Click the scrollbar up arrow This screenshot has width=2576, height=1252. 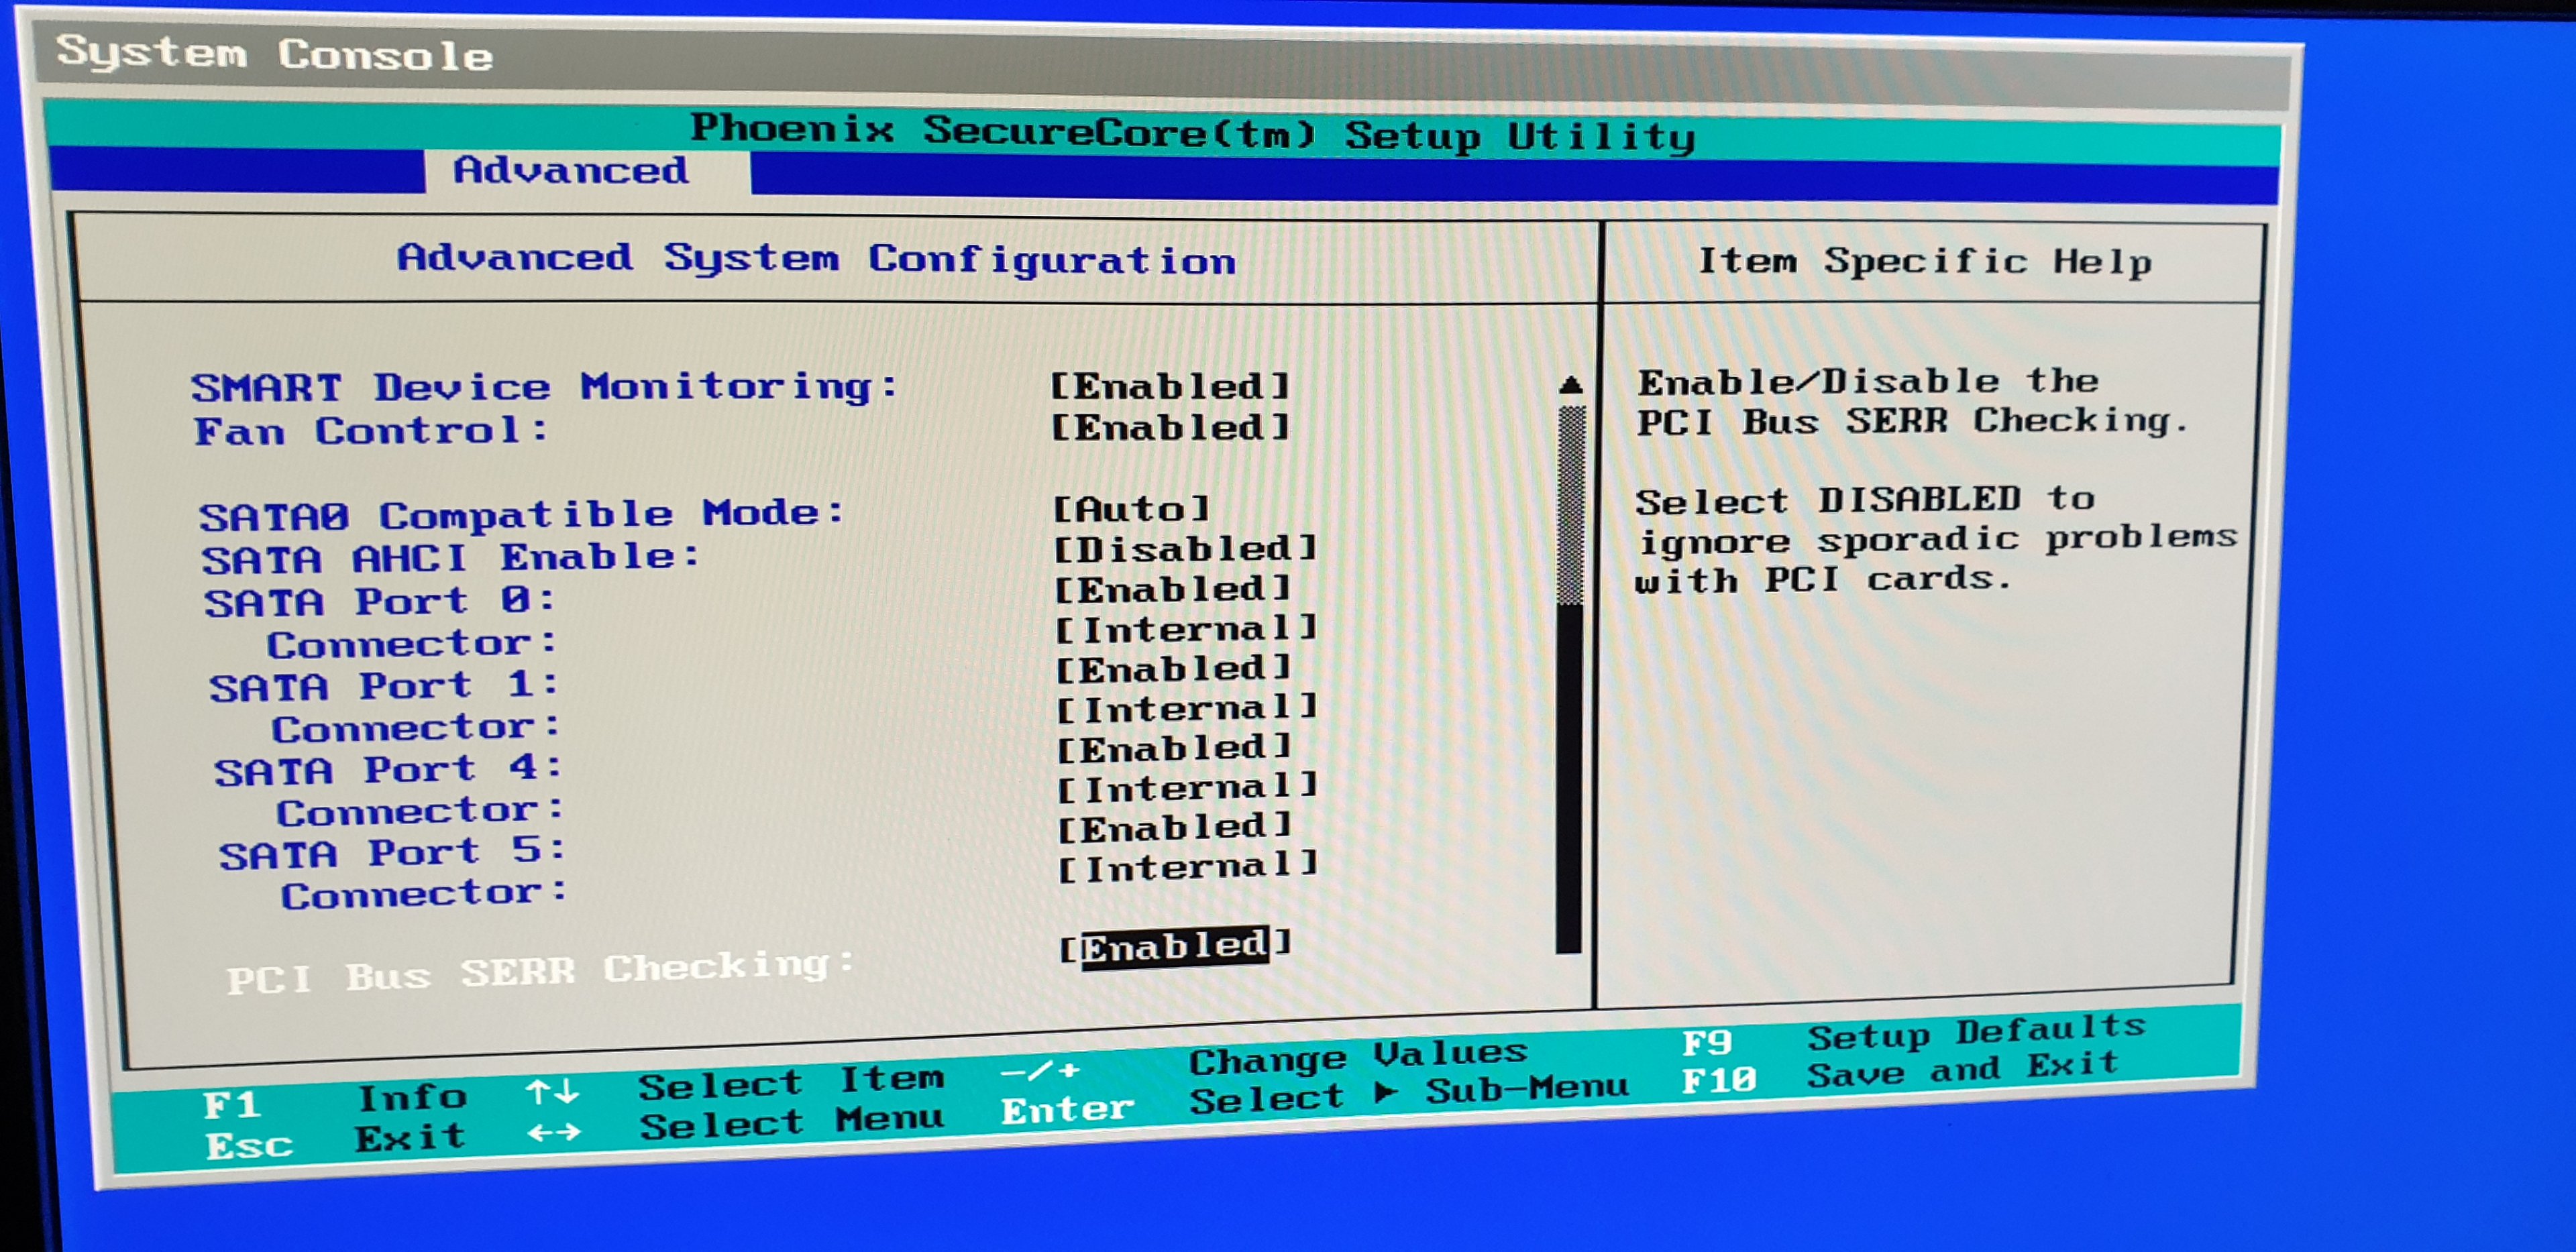pos(1571,384)
